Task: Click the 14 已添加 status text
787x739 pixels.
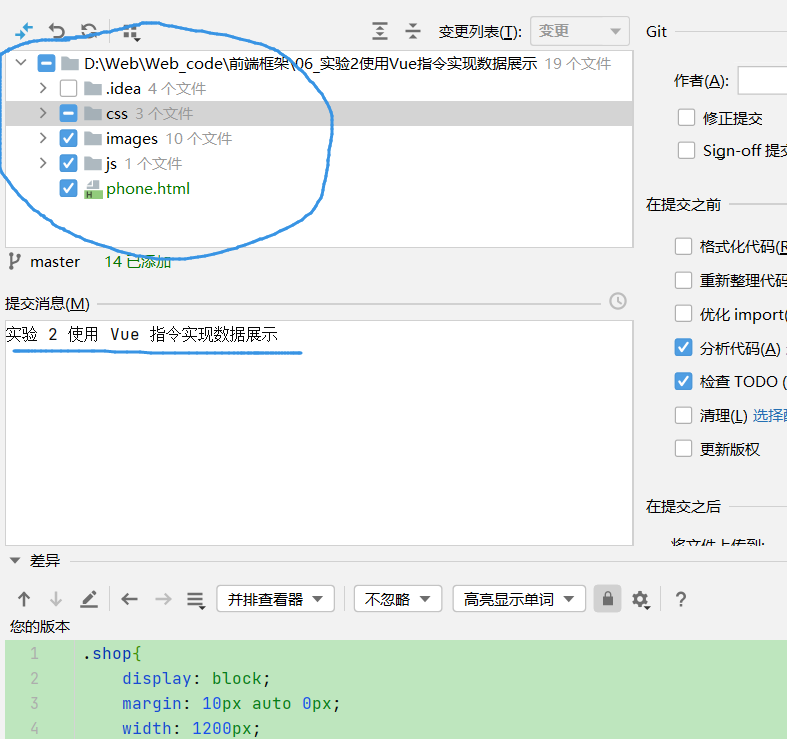Action: [x=138, y=262]
